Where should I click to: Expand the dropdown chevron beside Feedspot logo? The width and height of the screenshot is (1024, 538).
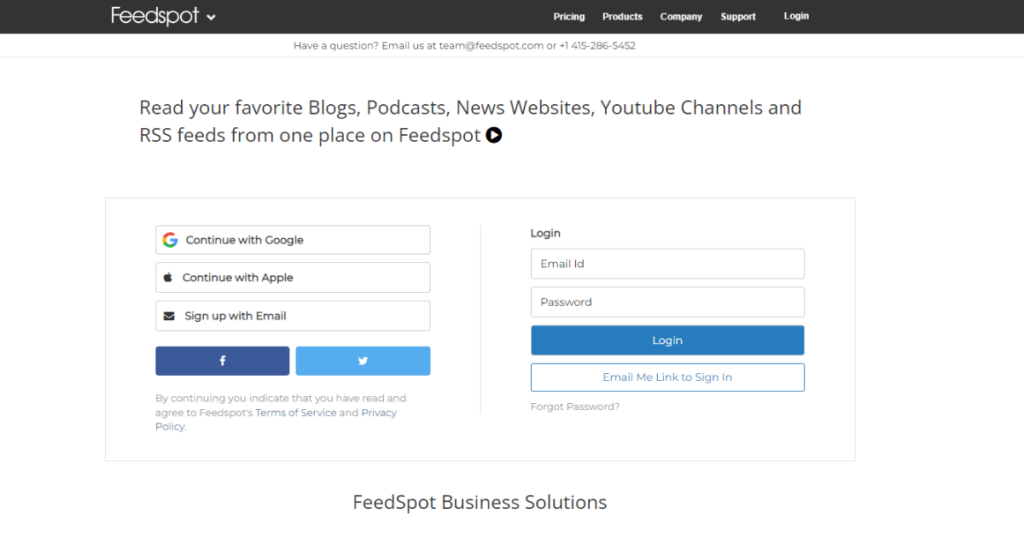click(x=211, y=18)
